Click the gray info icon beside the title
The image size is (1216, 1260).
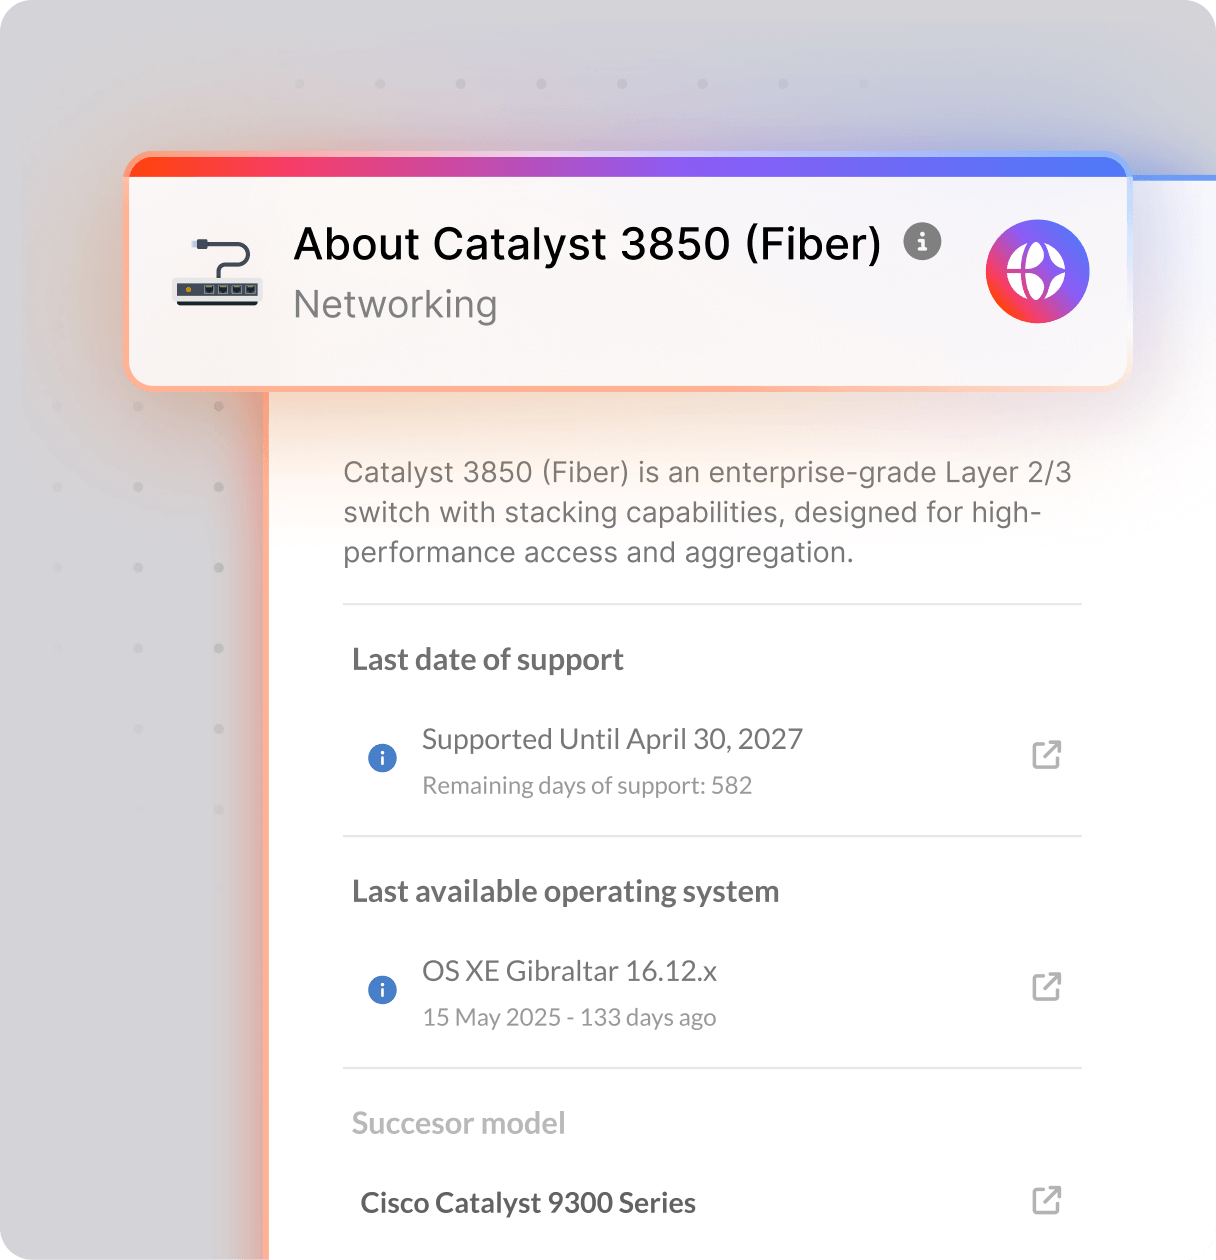point(922,241)
